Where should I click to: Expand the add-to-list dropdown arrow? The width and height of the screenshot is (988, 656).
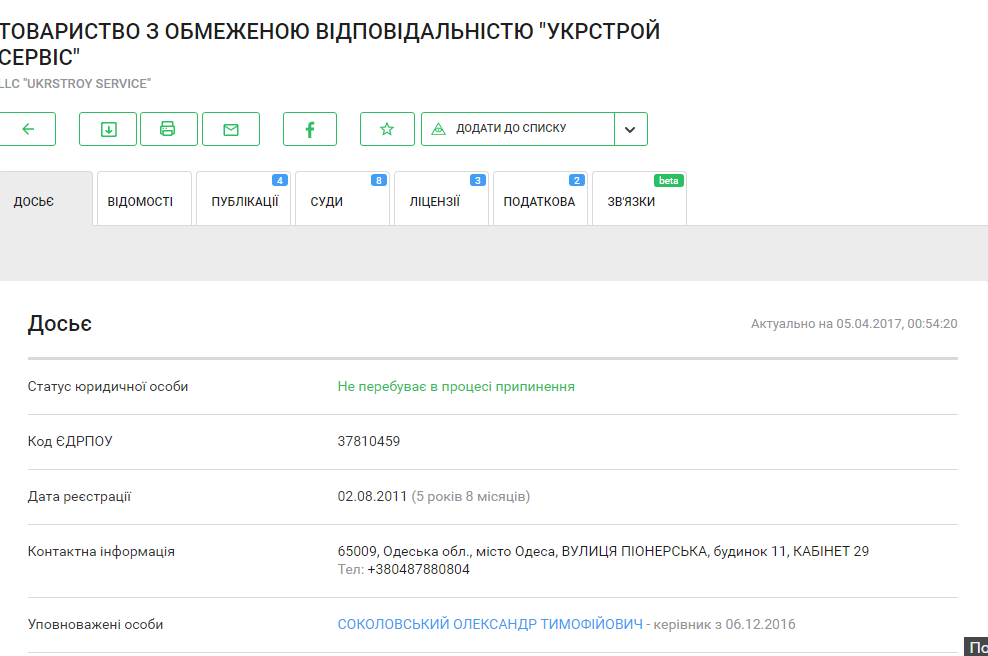pos(630,129)
